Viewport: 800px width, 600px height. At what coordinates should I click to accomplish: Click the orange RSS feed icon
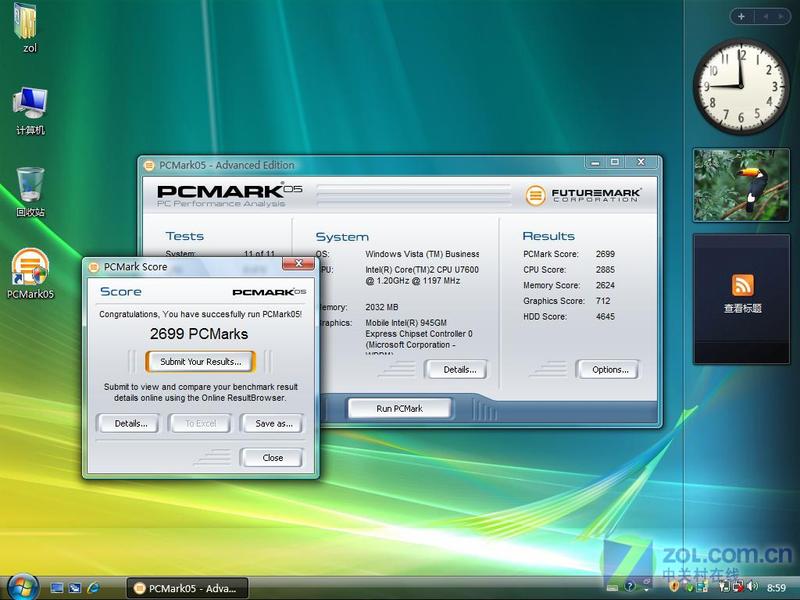[742, 285]
